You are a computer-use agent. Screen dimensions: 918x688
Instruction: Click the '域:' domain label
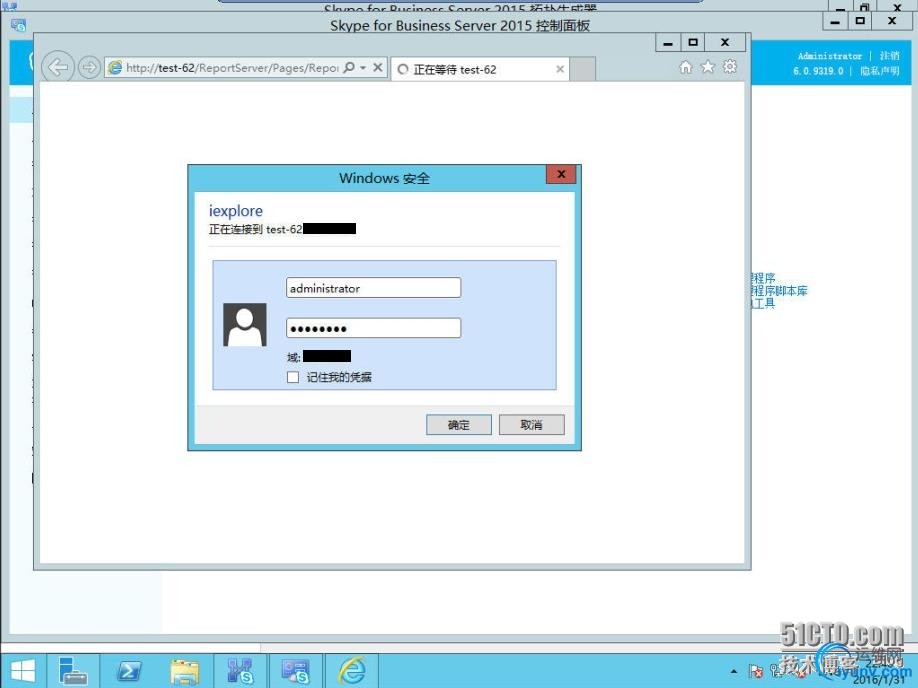294,357
